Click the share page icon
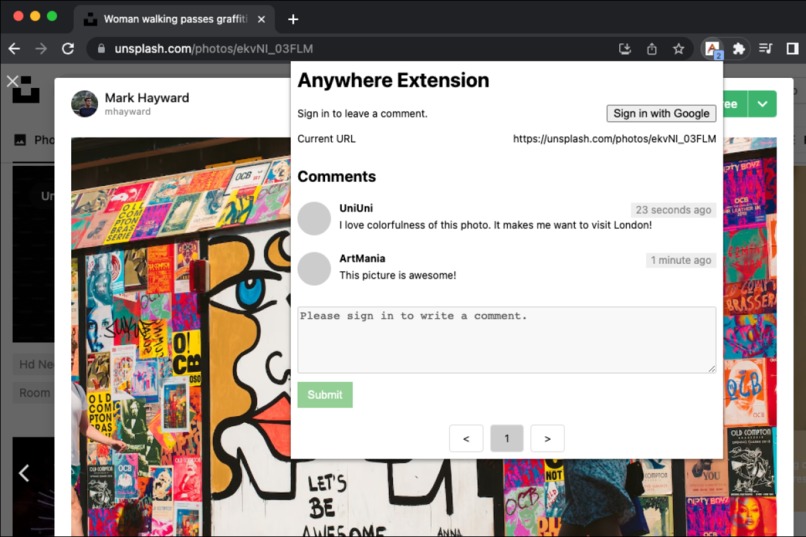Viewport: 806px width, 537px height. click(x=652, y=49)
